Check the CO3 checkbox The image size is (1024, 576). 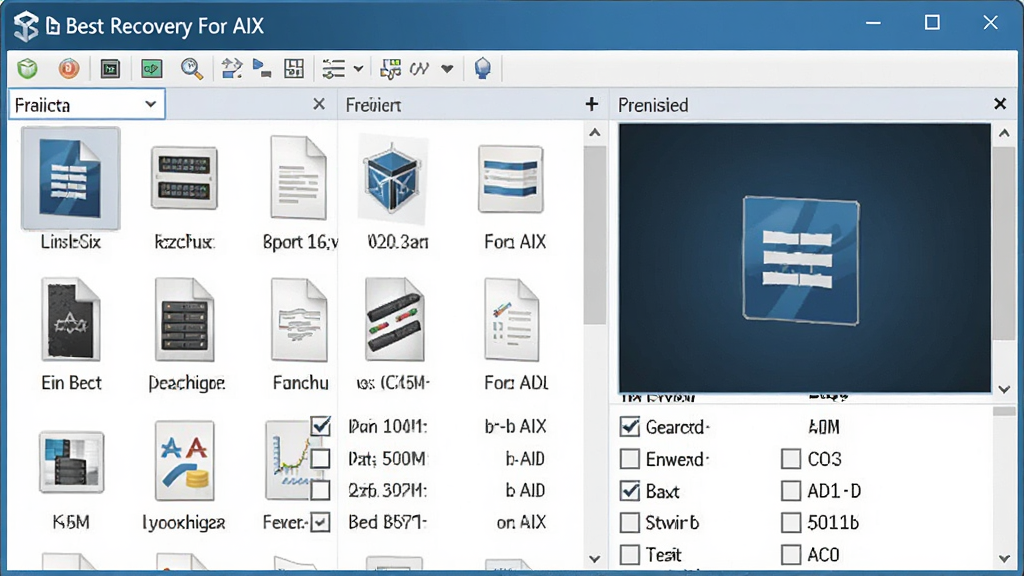(x=791, y=458)
